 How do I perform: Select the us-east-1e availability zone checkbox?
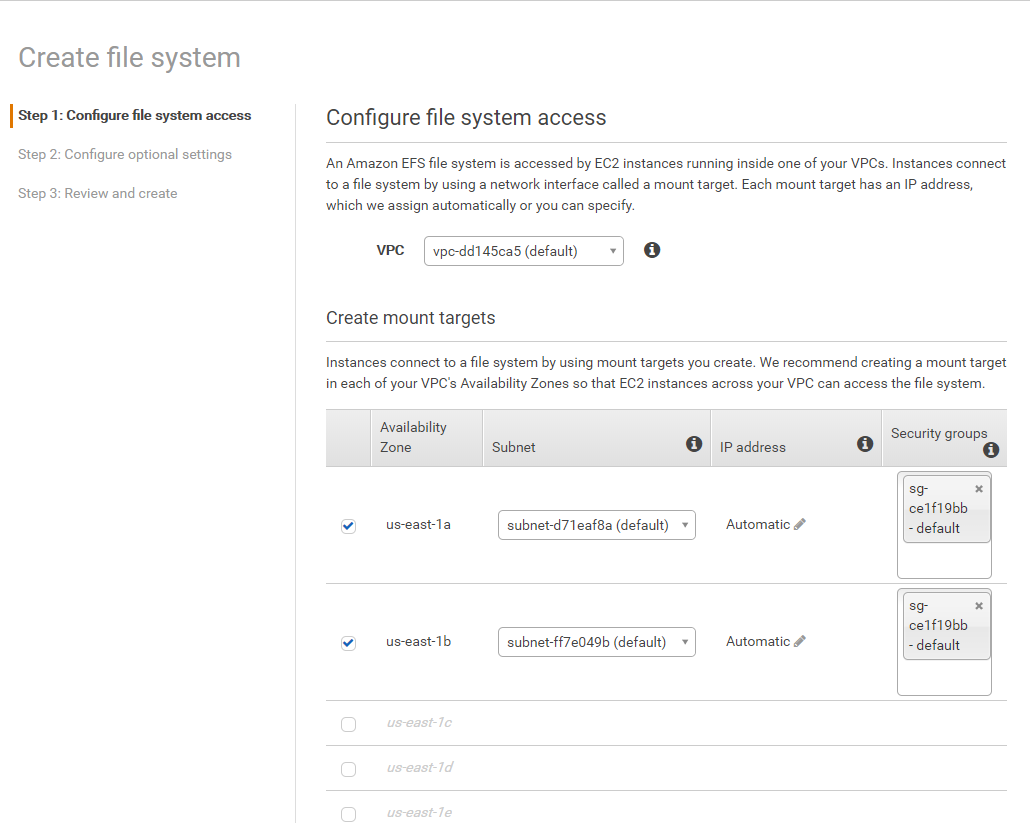point(348,814)
